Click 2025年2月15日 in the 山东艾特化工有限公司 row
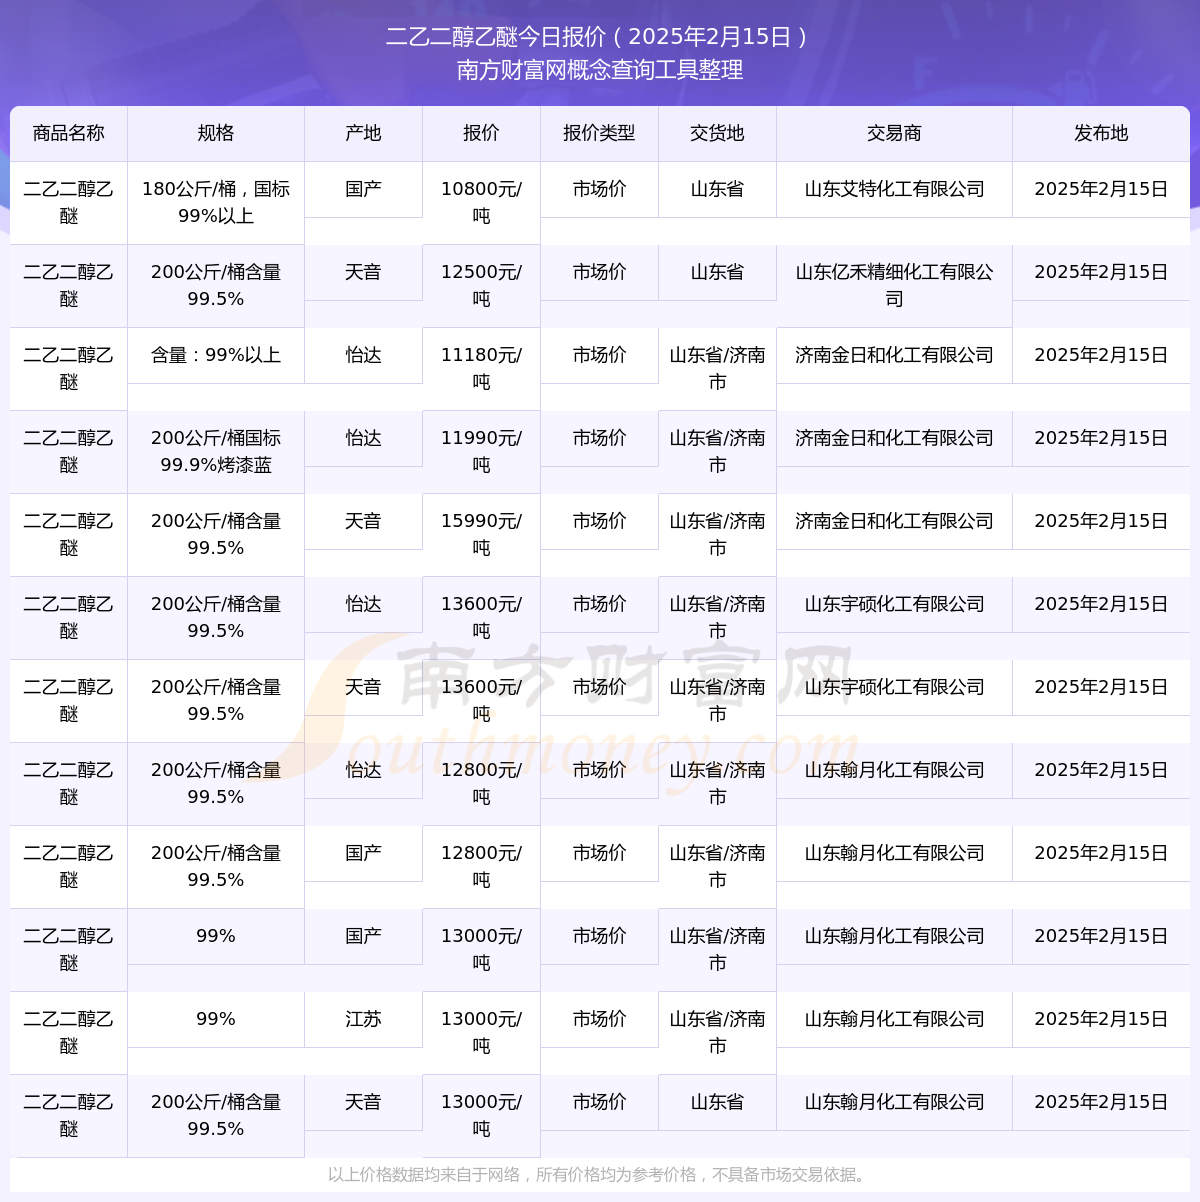1200x1202 pixels. pos(1101,189)
